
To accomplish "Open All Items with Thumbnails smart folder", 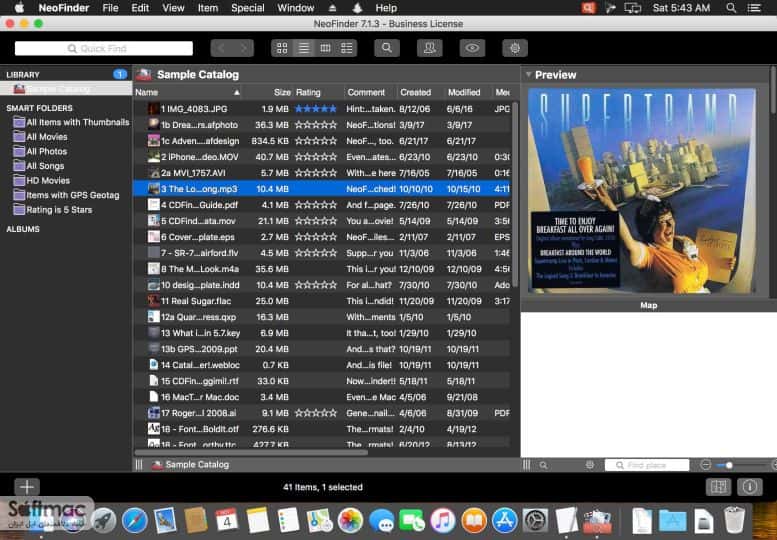I will (x=71, y=122).
